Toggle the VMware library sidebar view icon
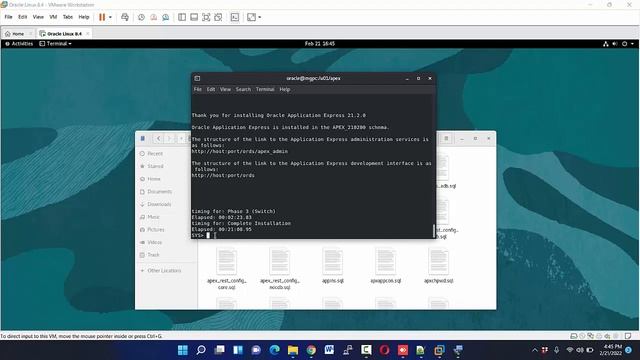The width and height of the screenshot is (640, 360). pyautogui.click(x=182, y=17)
